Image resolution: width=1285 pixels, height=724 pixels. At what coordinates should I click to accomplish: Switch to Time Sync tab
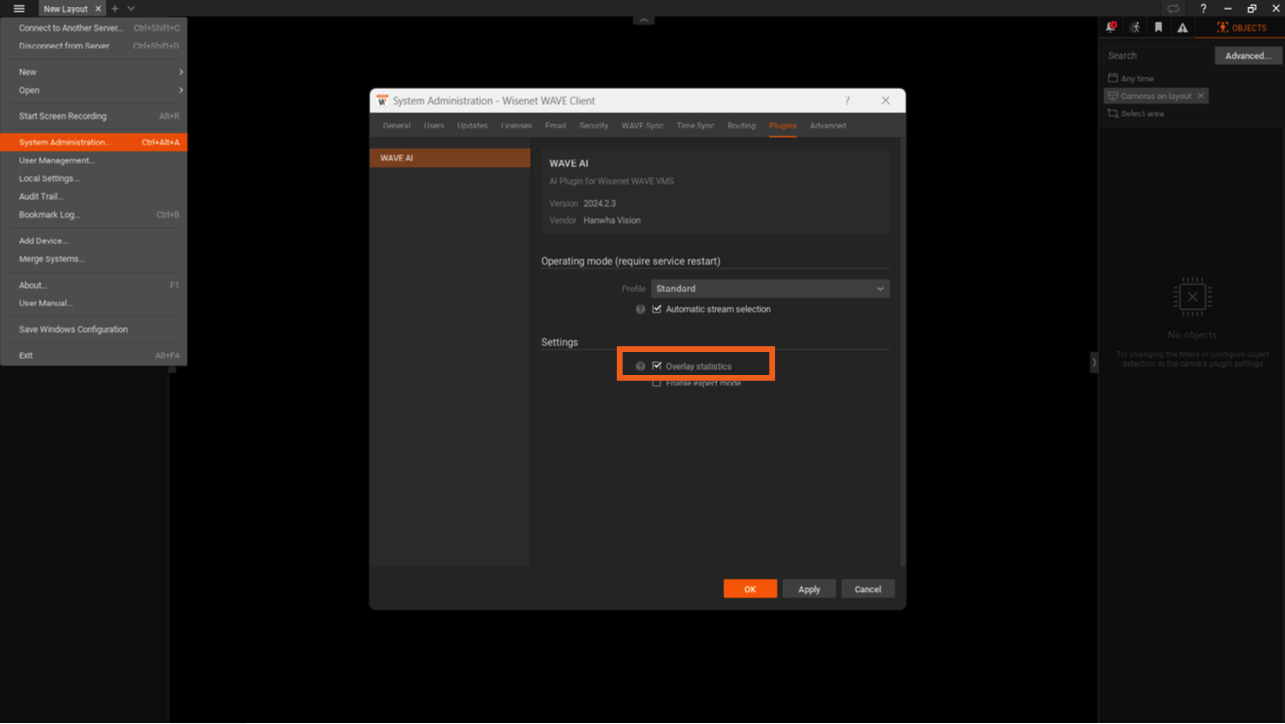[x=695, y=126]
